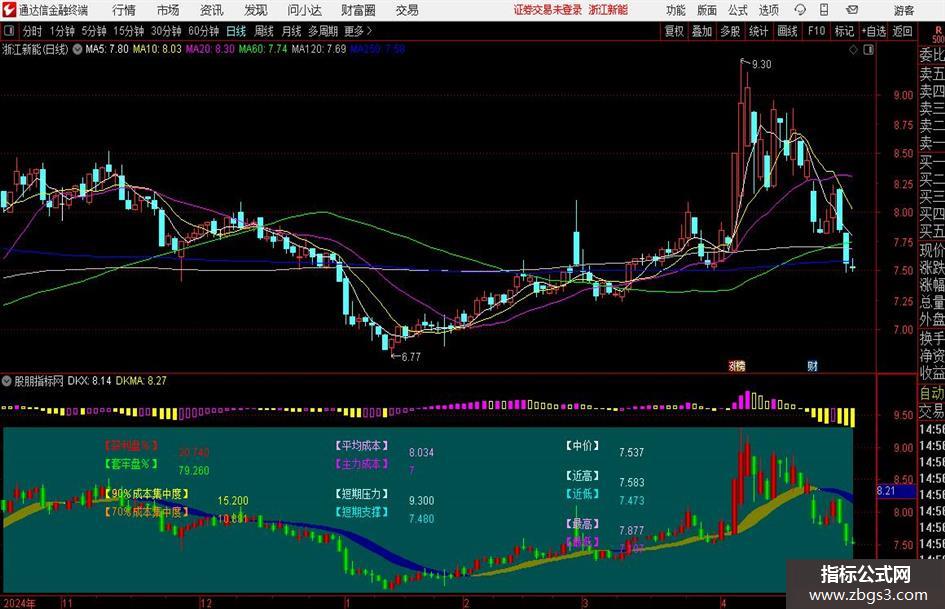
Task: Click the 6.77 low price label
Action: pos(411,357)
